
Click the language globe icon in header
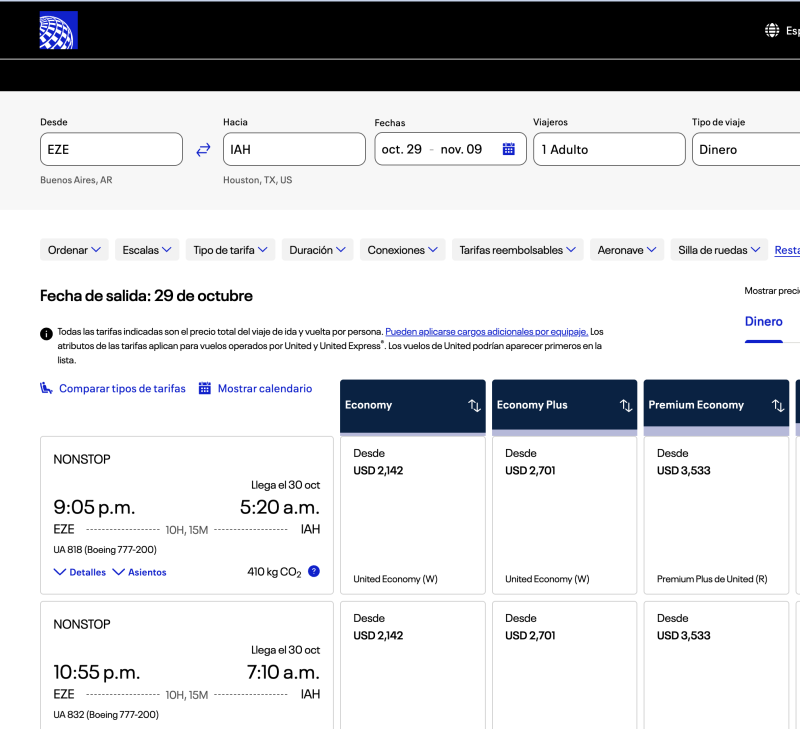tap(772, 31)
